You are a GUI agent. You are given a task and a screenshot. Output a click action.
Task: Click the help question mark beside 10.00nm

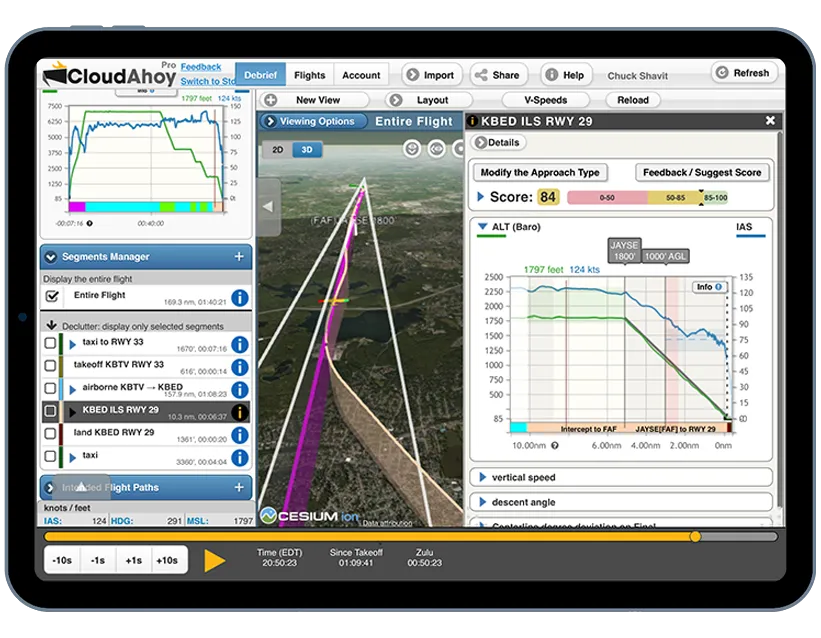555,445
